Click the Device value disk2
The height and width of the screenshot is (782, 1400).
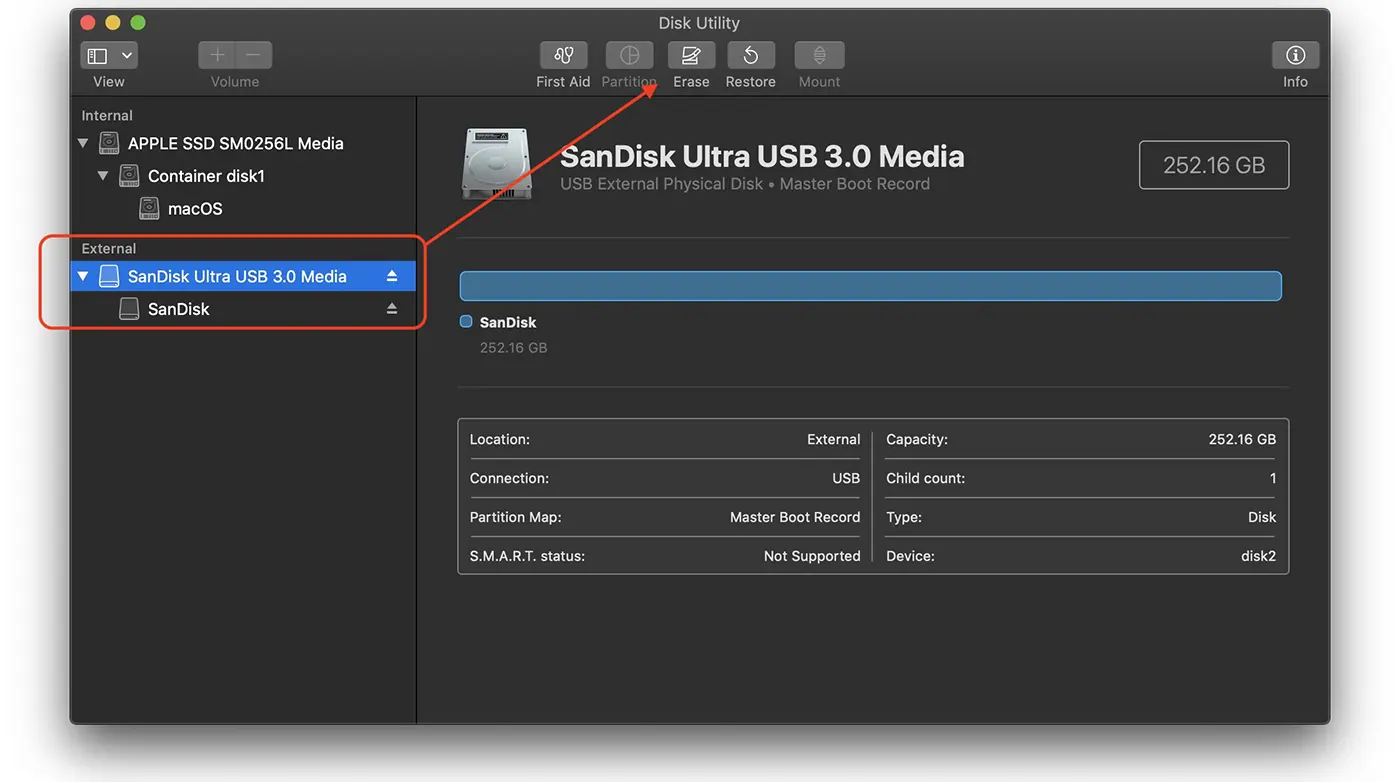(x=1258, y=556)
